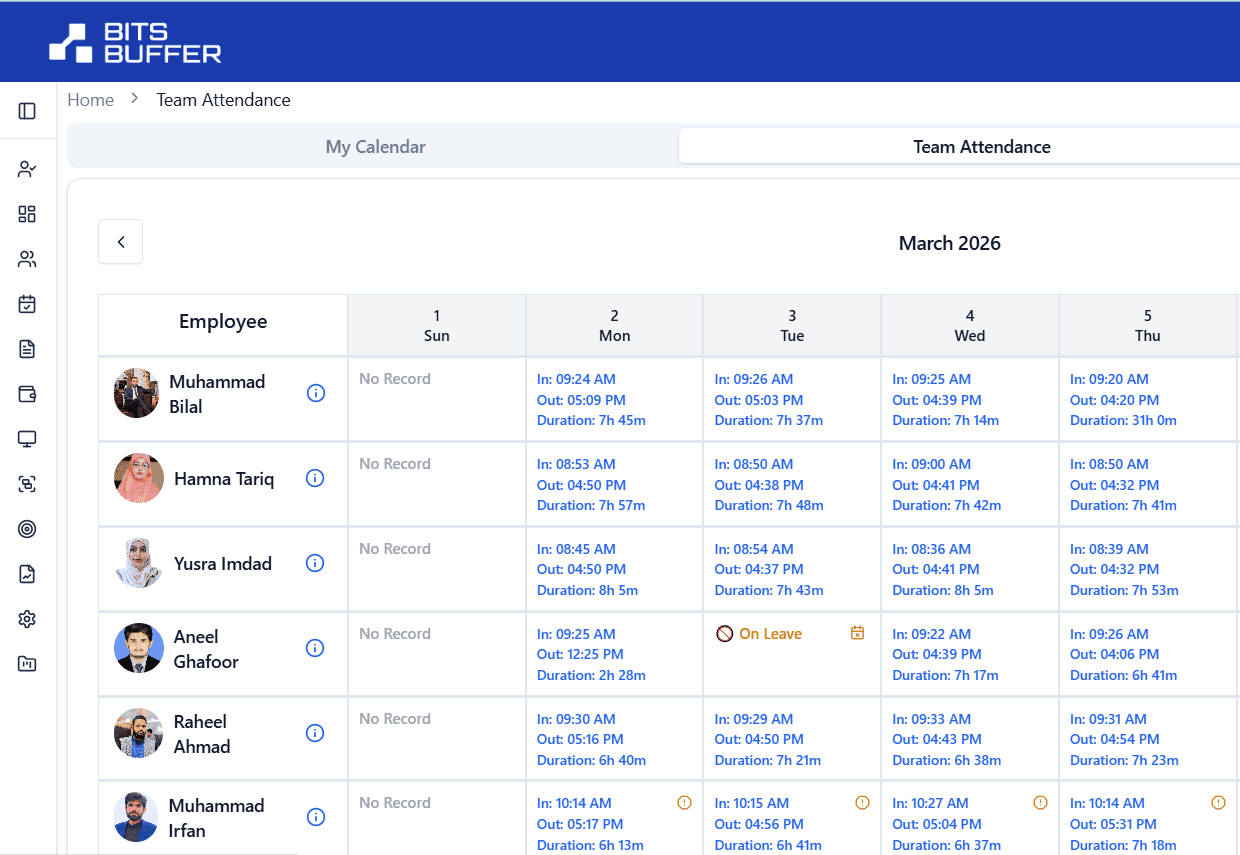Click Hamna Tariq's profile photo
This screenshot has height=855, width=1240.
click(x=138, y=478)
